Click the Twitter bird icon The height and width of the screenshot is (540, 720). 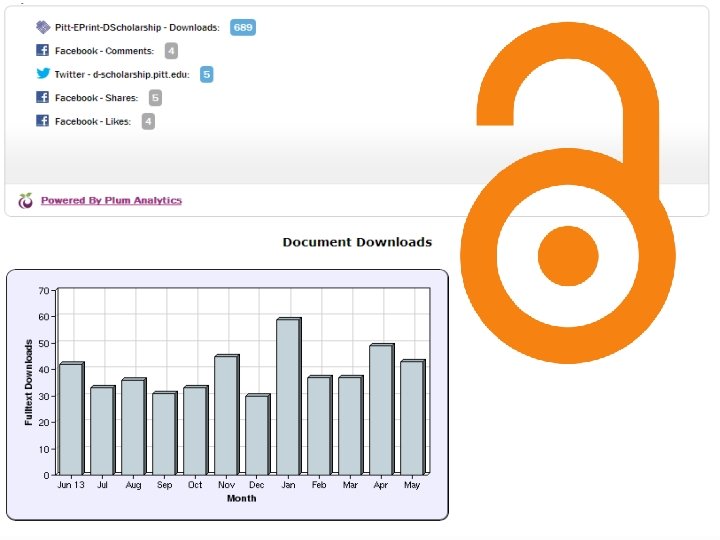coord(43,73)
